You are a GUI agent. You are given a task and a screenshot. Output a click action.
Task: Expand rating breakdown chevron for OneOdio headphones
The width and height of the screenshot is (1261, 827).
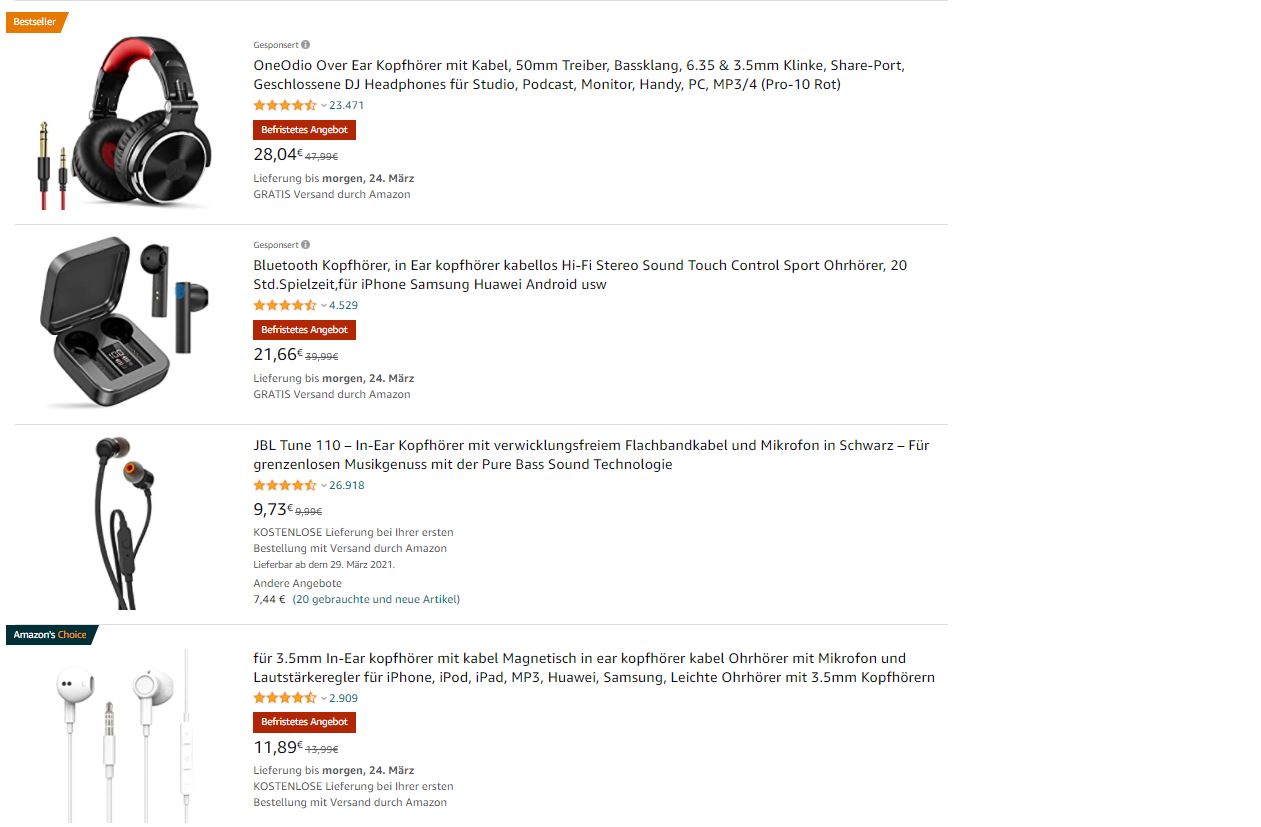(324, 105)
